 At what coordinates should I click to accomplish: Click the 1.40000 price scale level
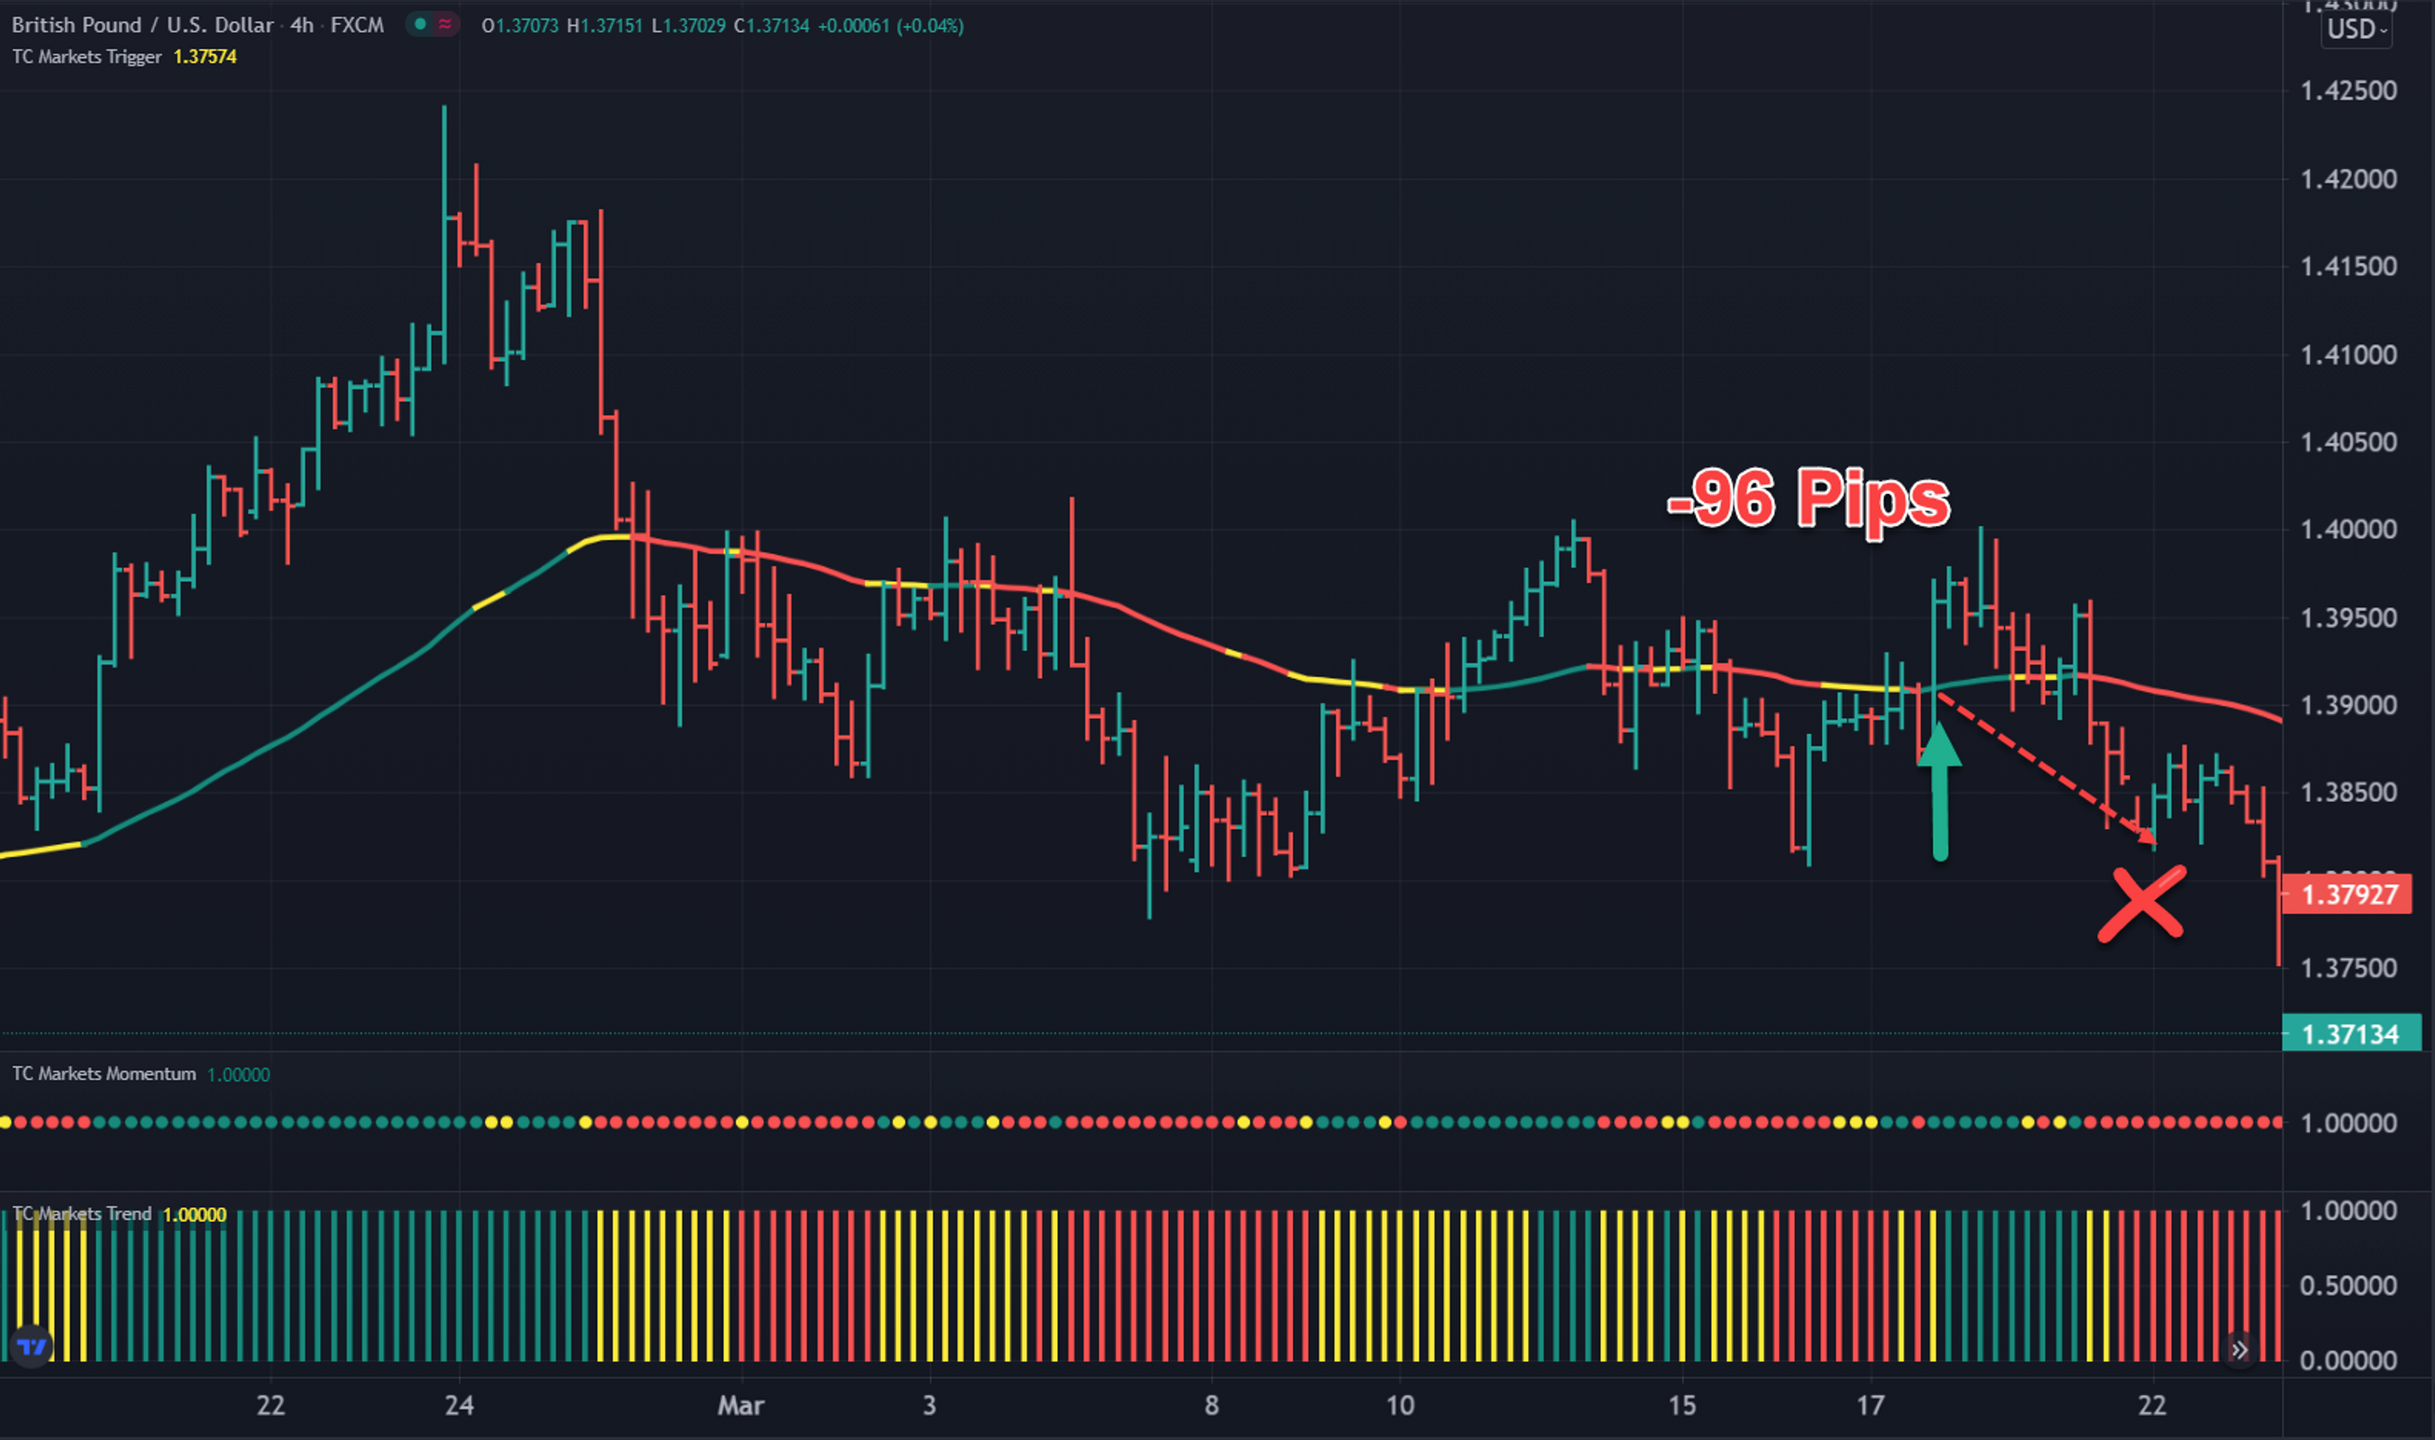click(2348, 529)
